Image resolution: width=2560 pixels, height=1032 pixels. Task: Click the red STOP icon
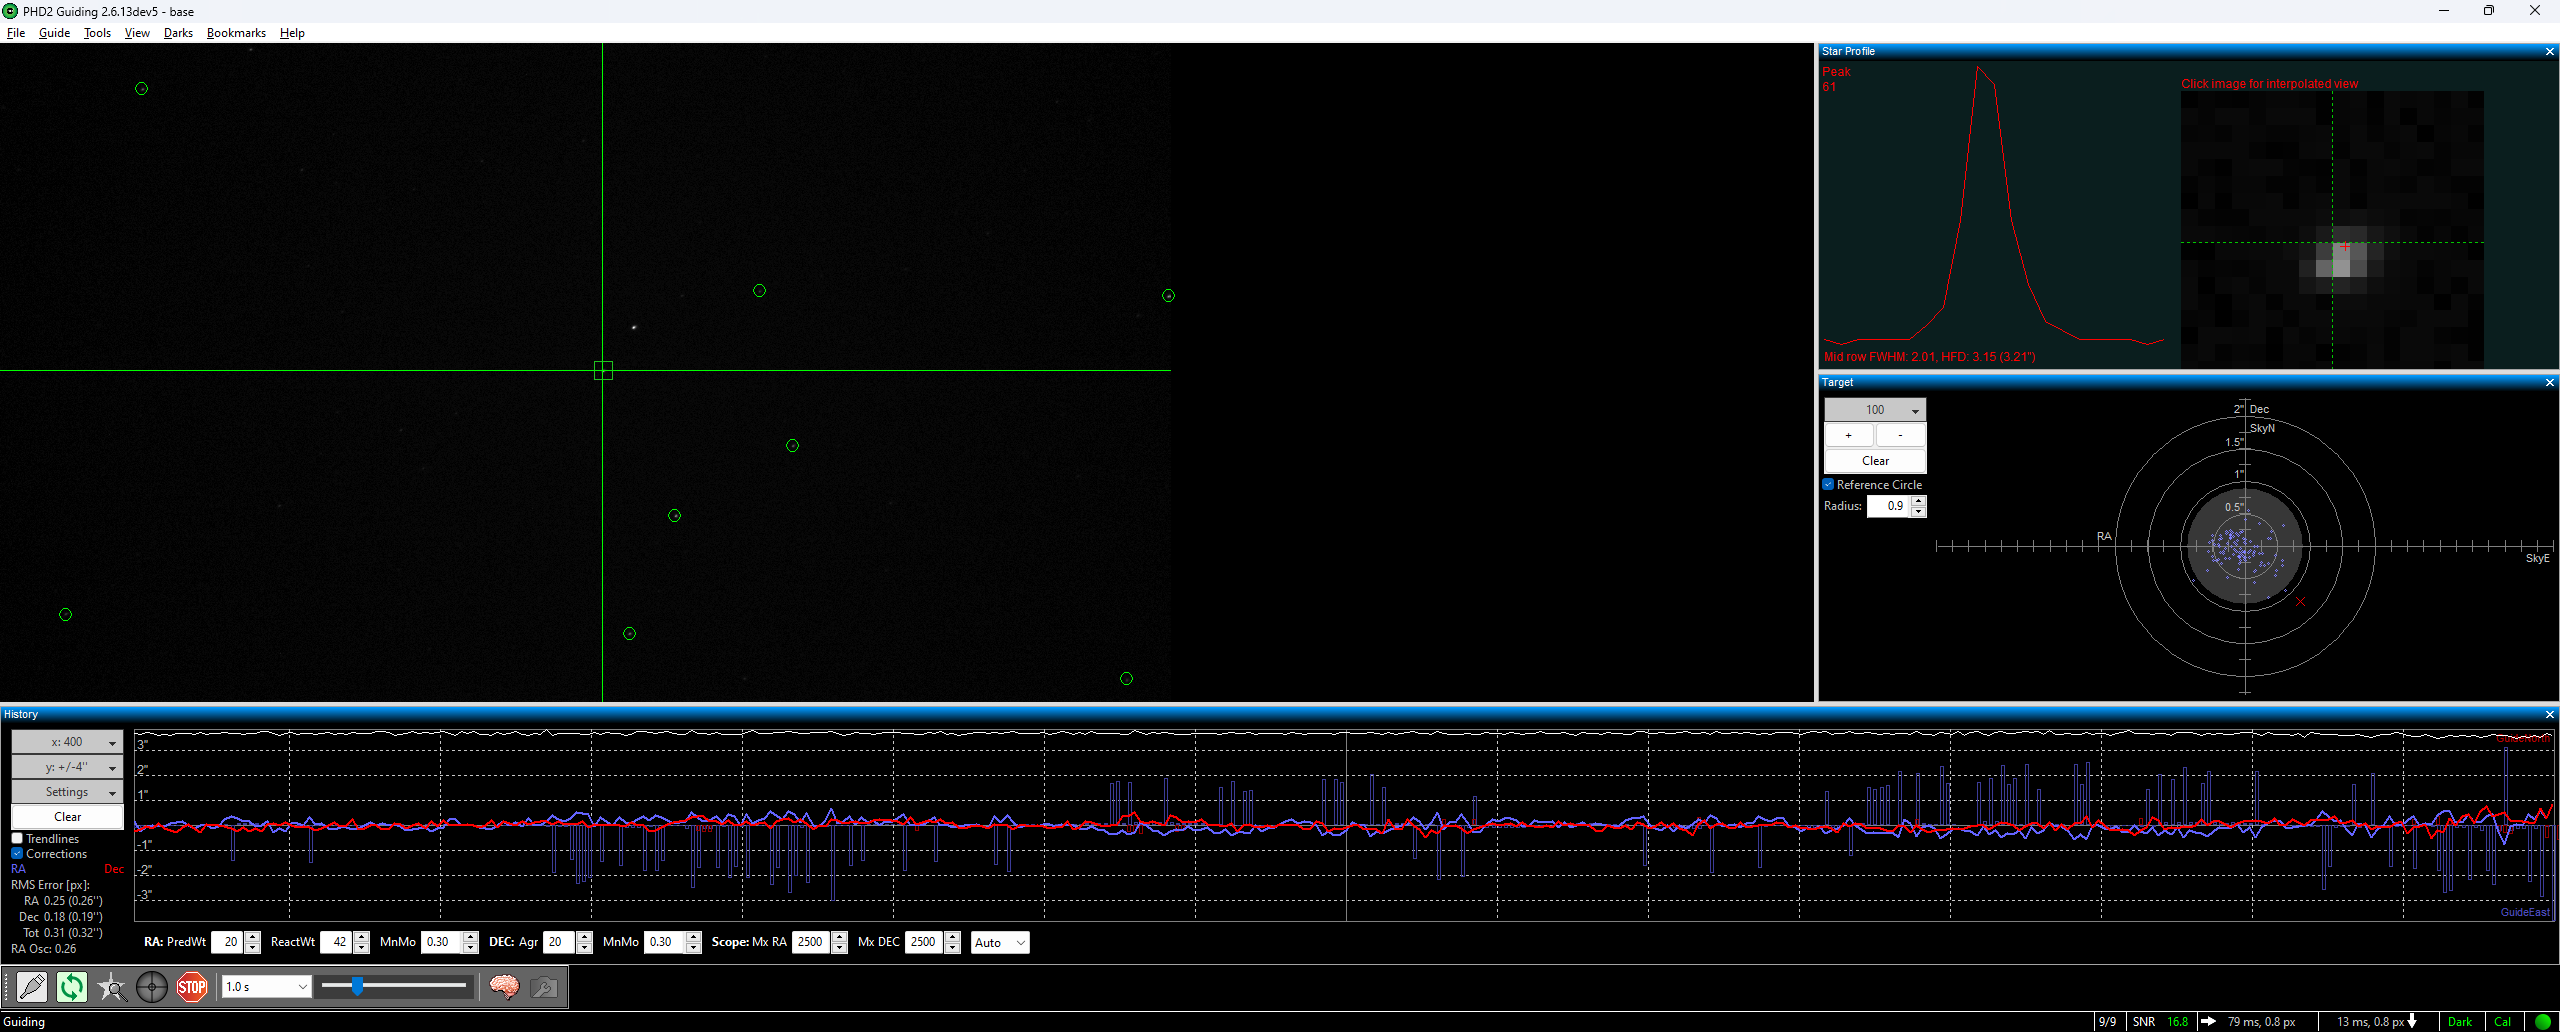[192, 987]
